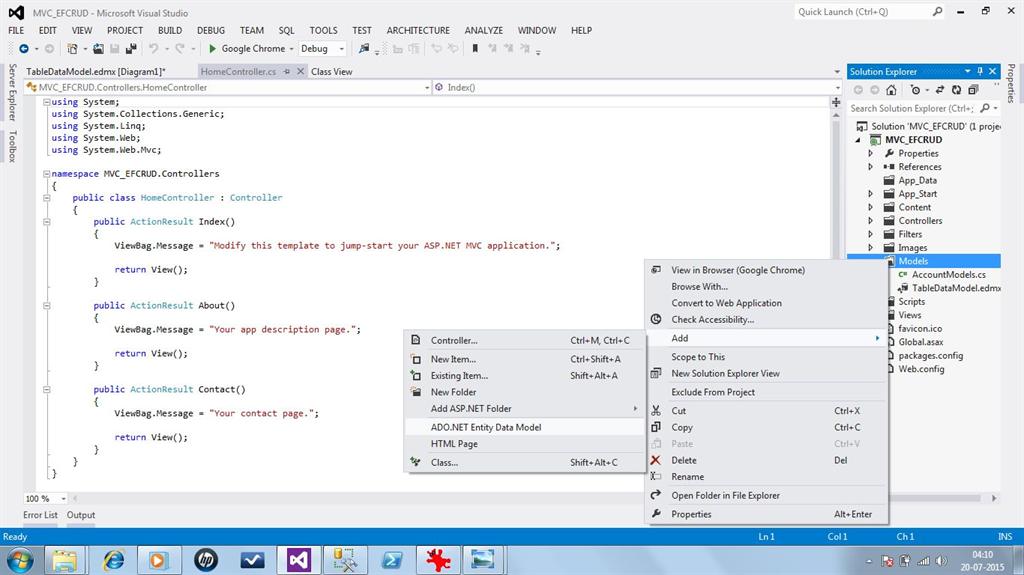Click the Save All toolbar icon

pos(131,49)
